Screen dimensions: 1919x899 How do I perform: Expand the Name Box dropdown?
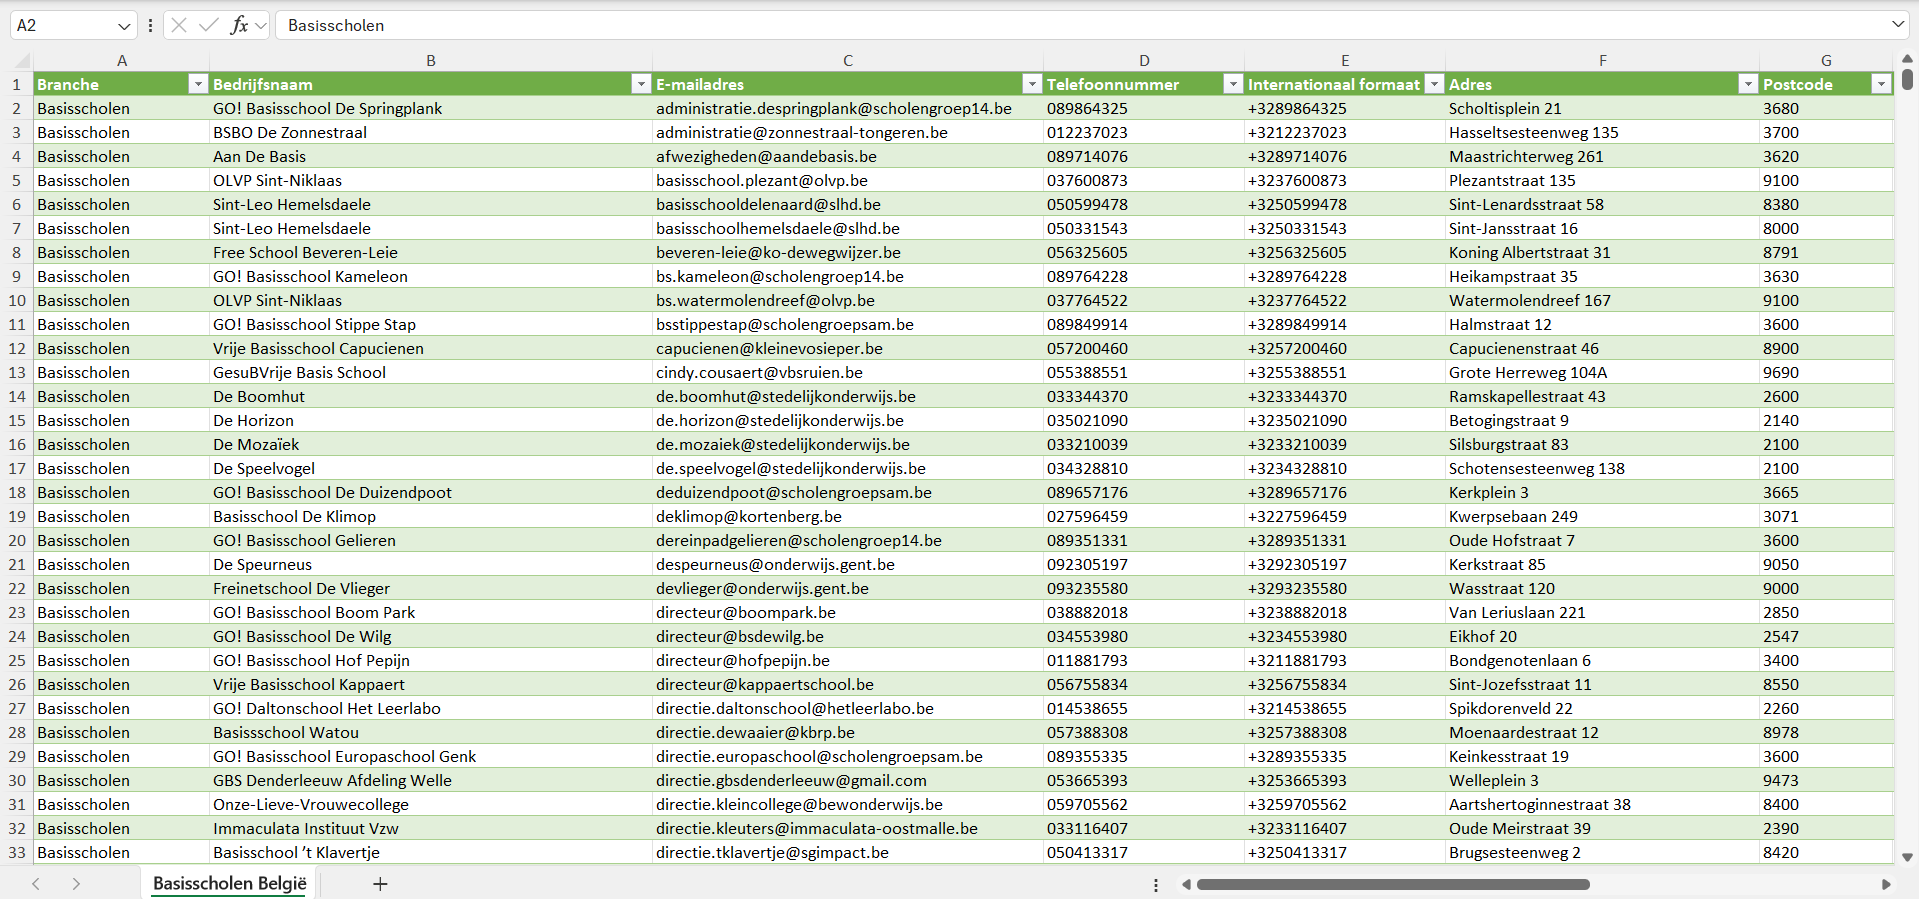pos(124,26)
